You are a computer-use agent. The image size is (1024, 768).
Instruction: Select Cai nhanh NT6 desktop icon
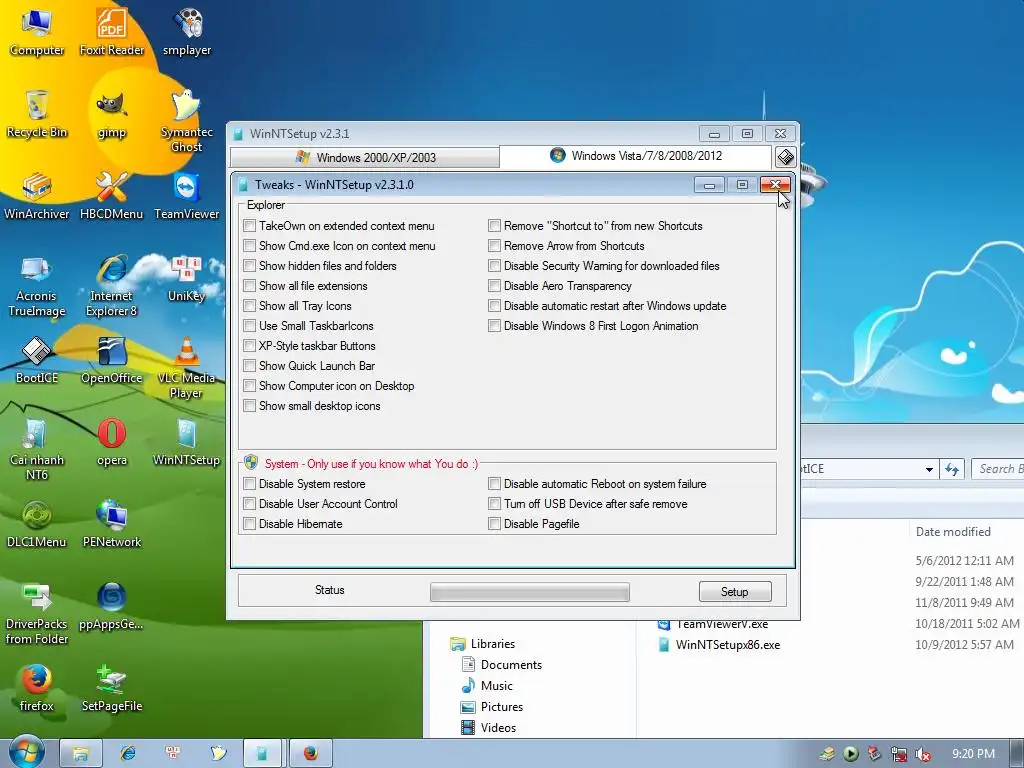coord(37,449)
